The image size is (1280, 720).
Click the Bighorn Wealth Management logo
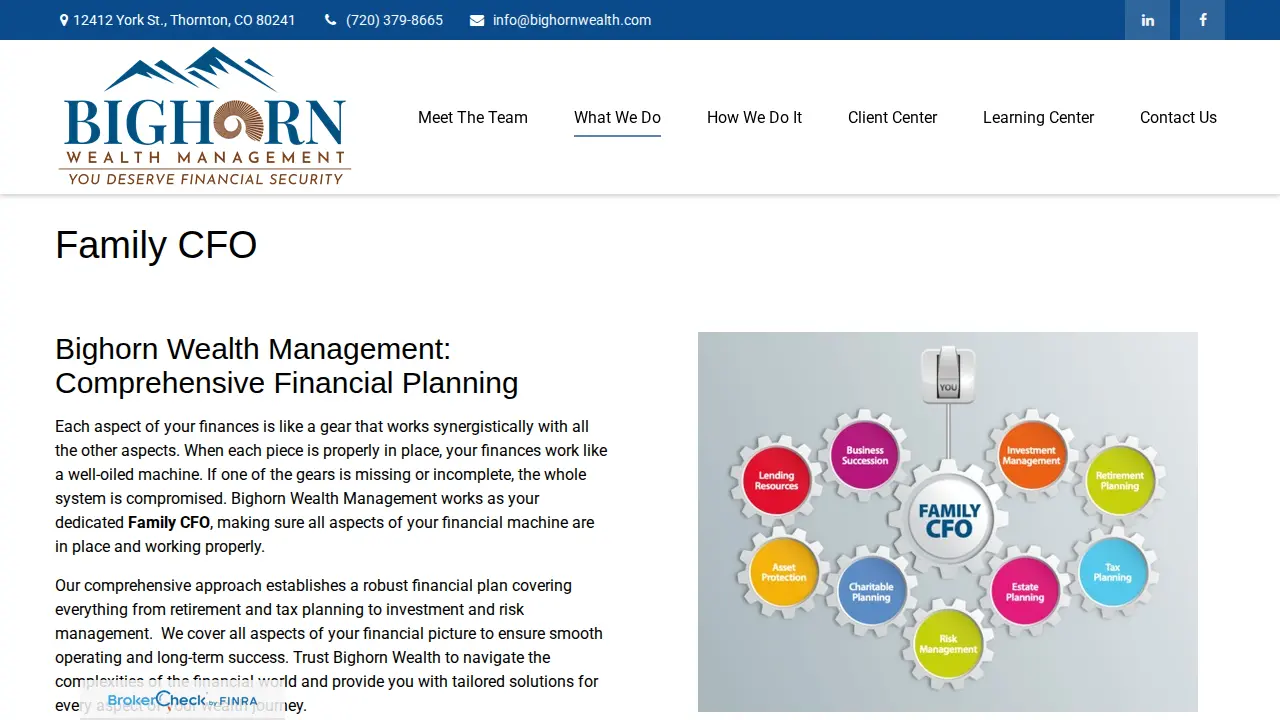(x=205, y=116)
